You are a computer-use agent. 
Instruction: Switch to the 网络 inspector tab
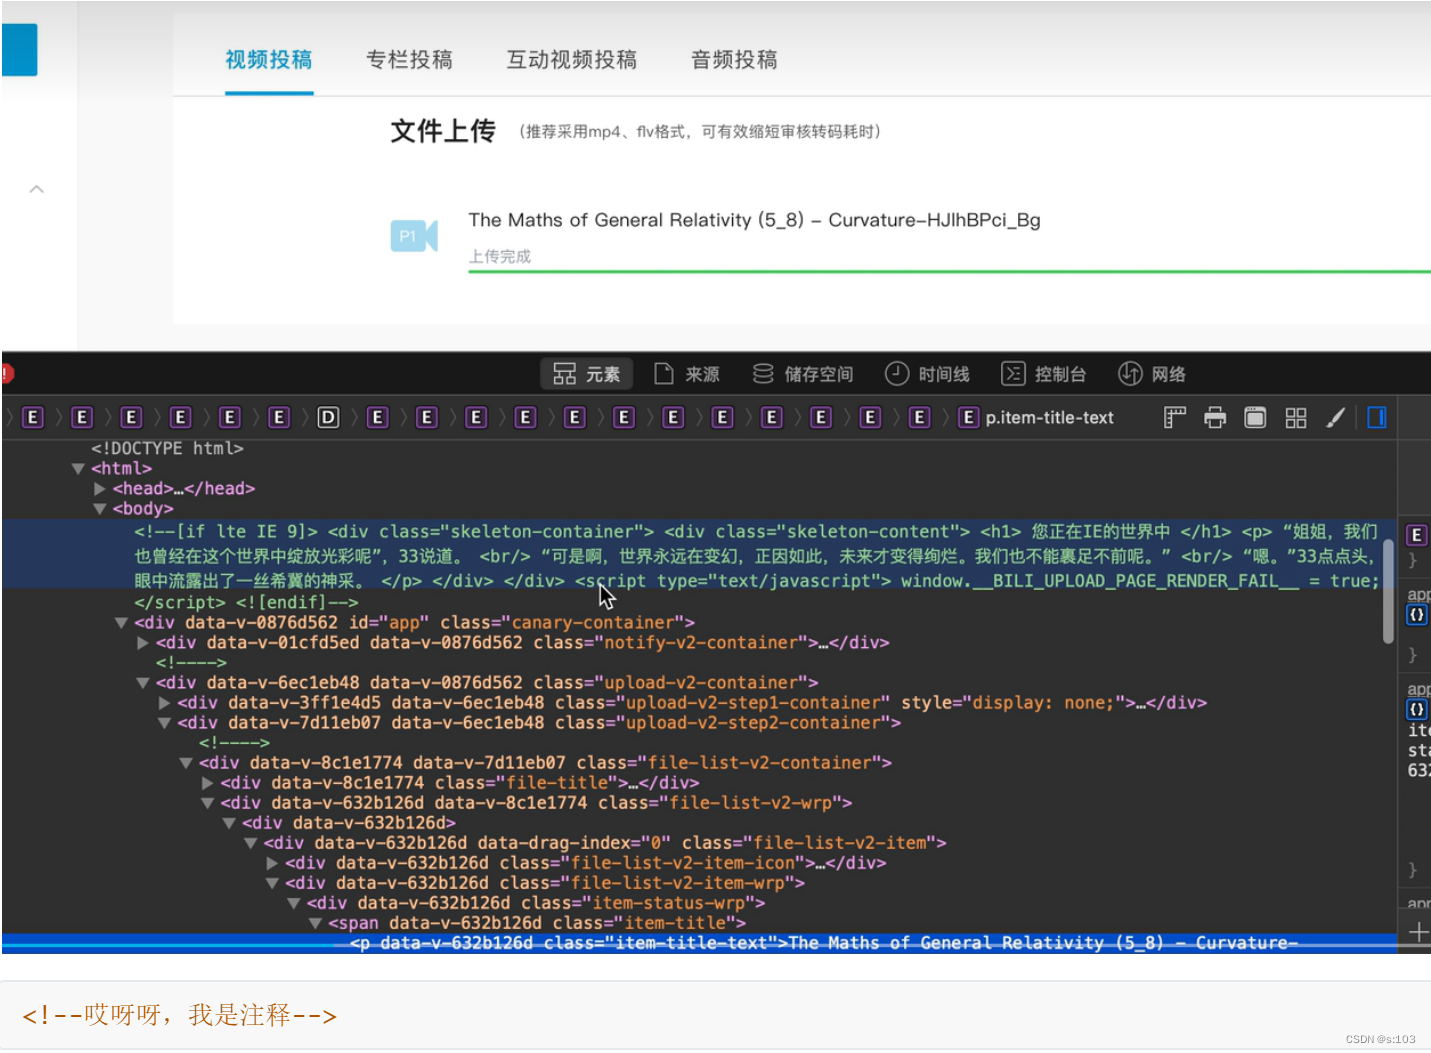coord(1152,374)
